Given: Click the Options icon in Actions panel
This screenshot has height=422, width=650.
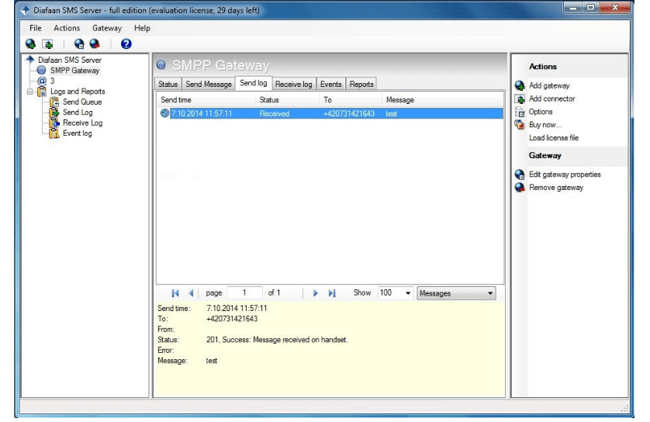Looking at the screenshot, I should [x=520, y=112].
